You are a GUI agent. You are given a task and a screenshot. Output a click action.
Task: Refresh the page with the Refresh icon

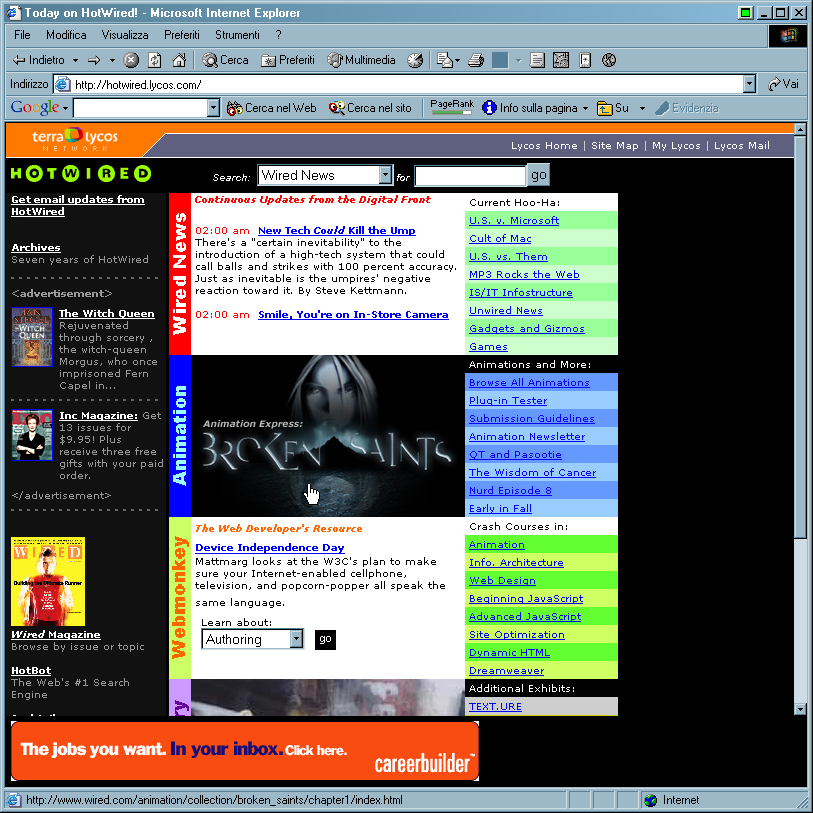coord(155,60)
